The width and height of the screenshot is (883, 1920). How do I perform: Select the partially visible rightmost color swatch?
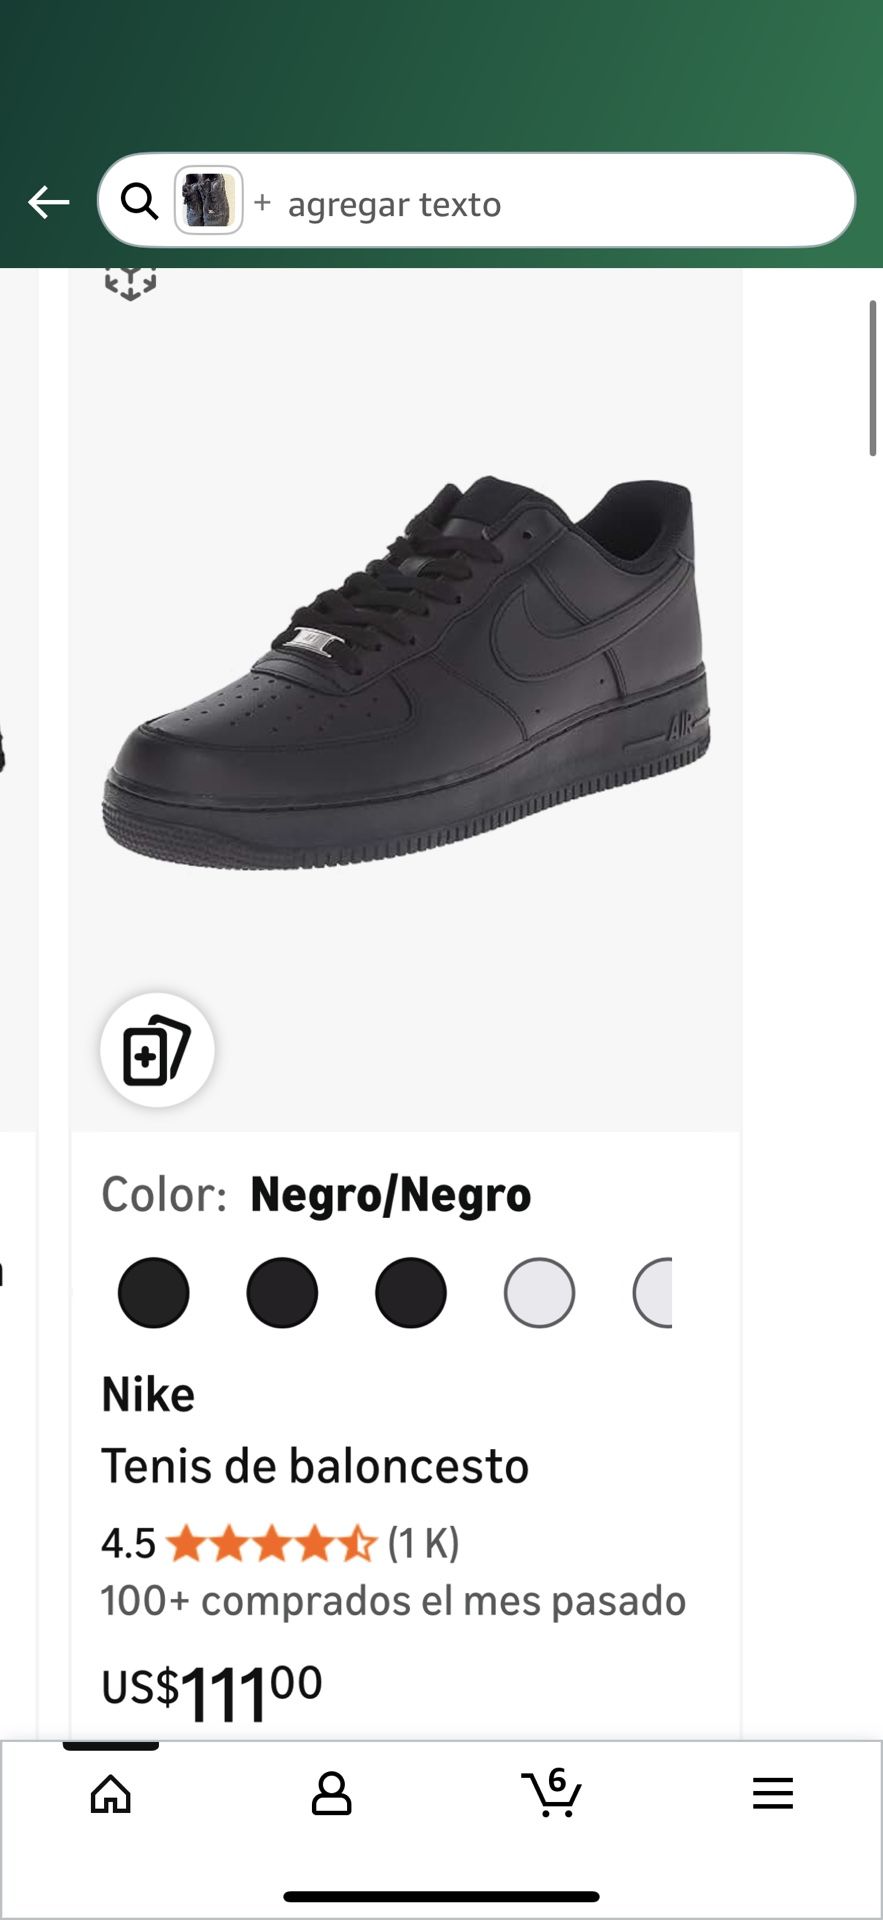660,1292
